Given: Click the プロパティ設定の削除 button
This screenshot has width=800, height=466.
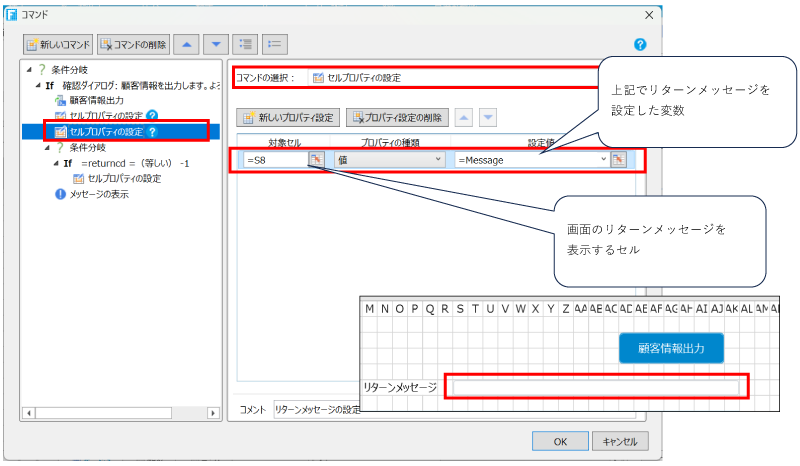Looking at the screenshot, I should pos(397,117).
